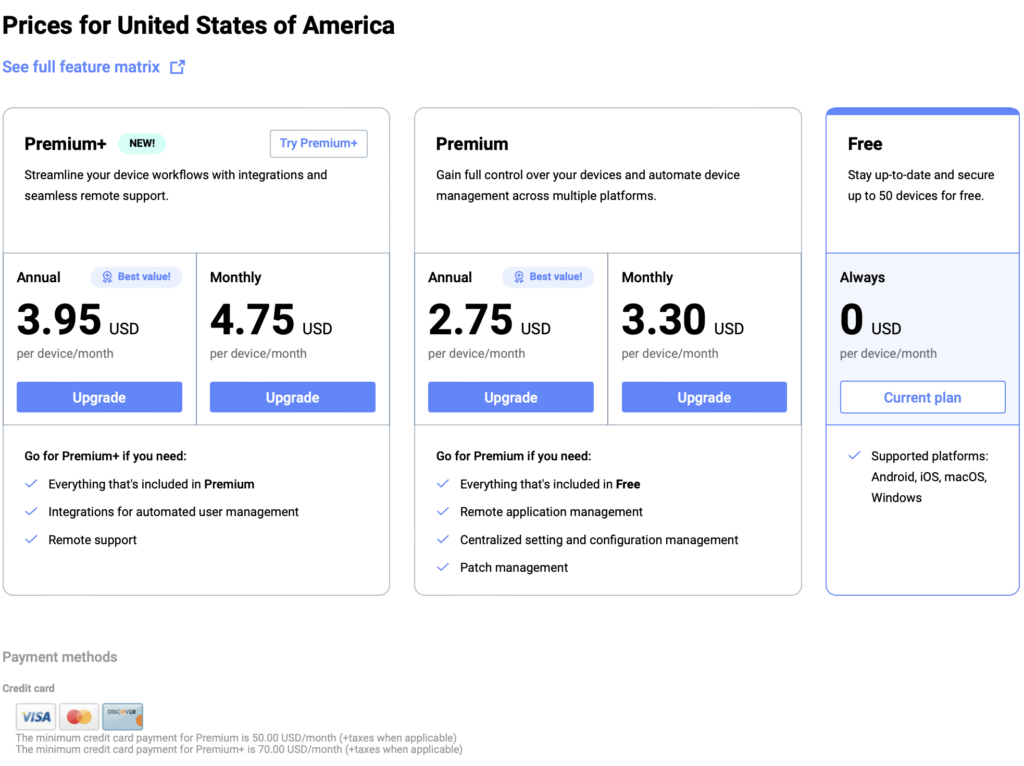Click checkmark beside Remote support feature
The width and height of the screenshot is (1024, 766).
[x=31, y=540]
